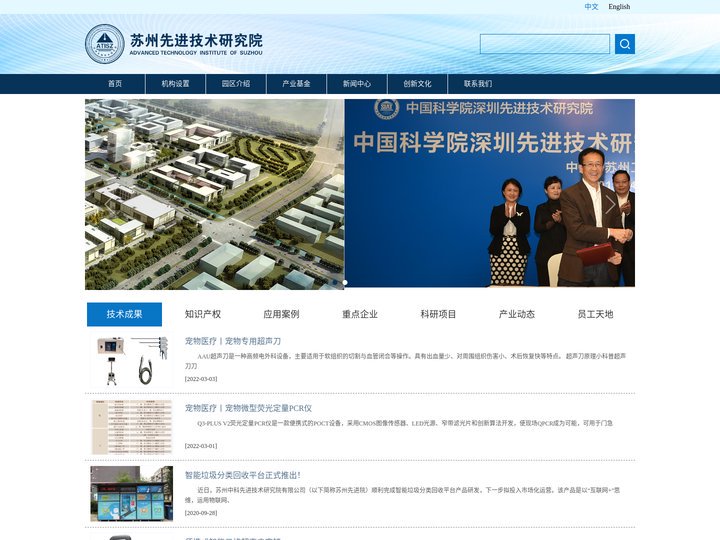
Task: Go to next carousel slide arrow
Action: [x=609, y=205]
